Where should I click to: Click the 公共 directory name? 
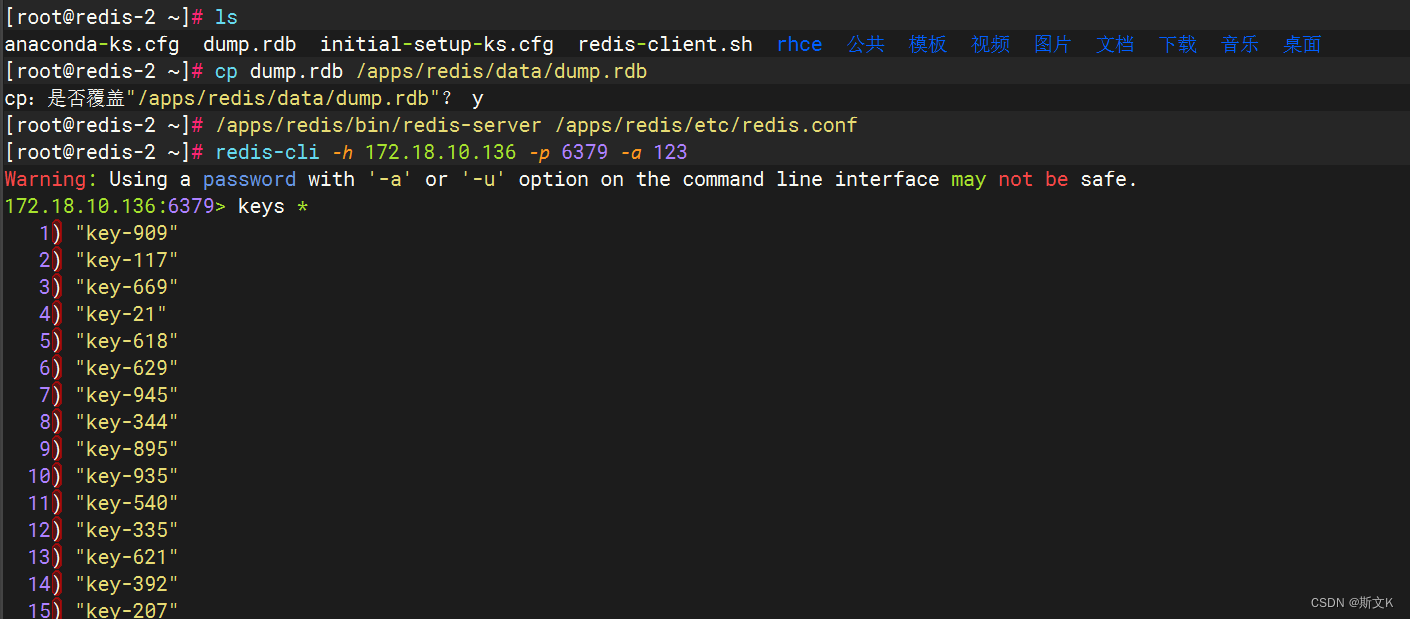point(866,44)
